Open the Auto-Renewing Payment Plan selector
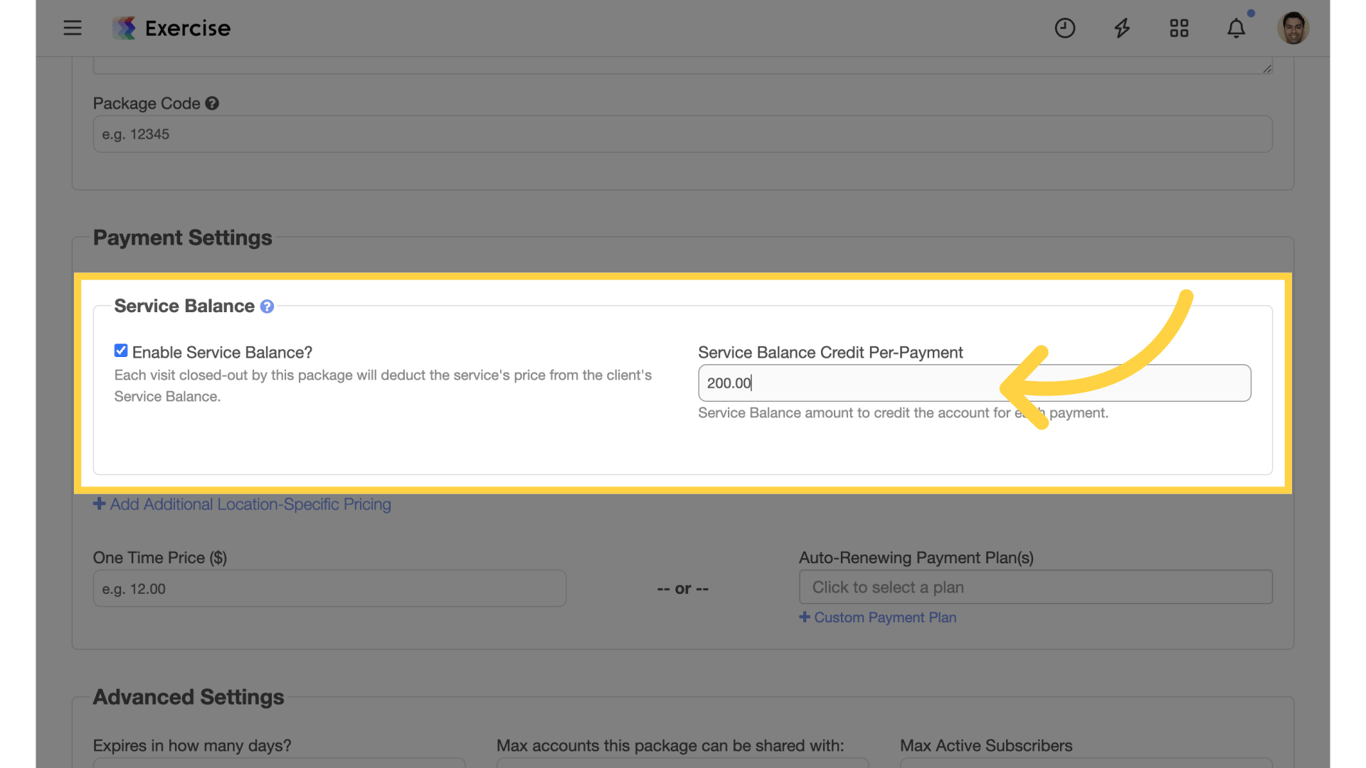Screen dimensions: 1366x768 click(1035, 587)
